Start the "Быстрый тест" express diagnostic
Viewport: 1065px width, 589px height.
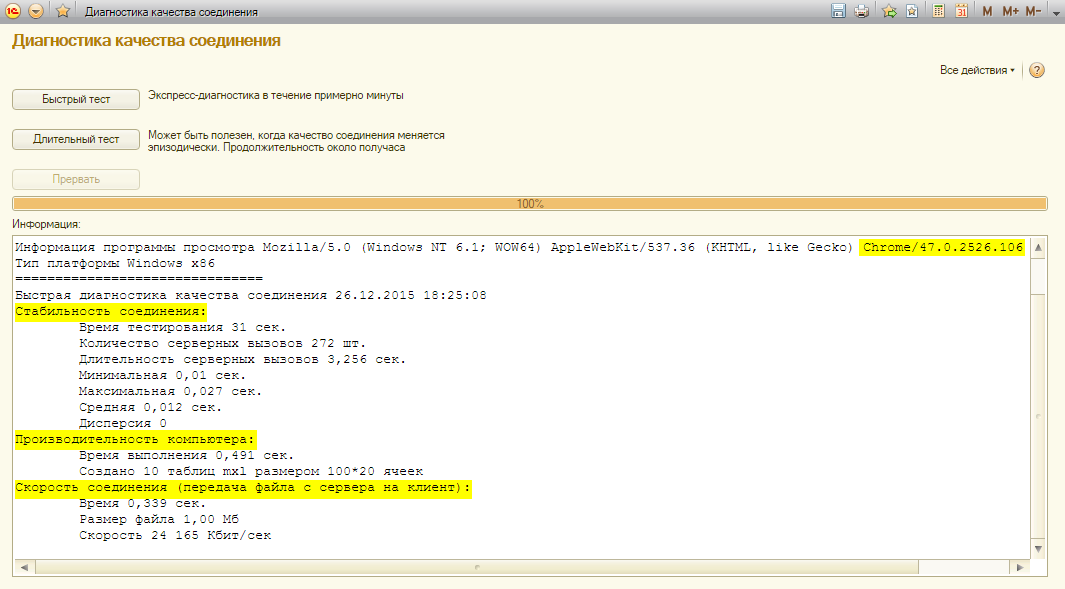[76, 100]
